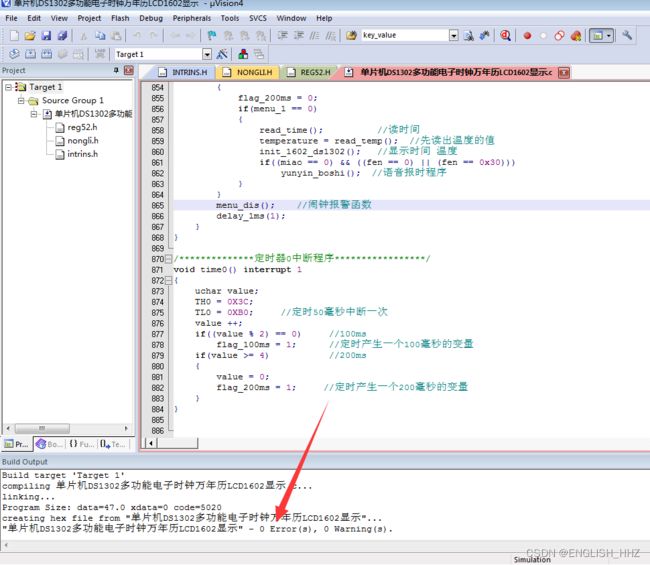Image resolution: width=650 pixels, height=565 pixels.
Task: Click the Save file toolbar icon
Action: (46, 35)
